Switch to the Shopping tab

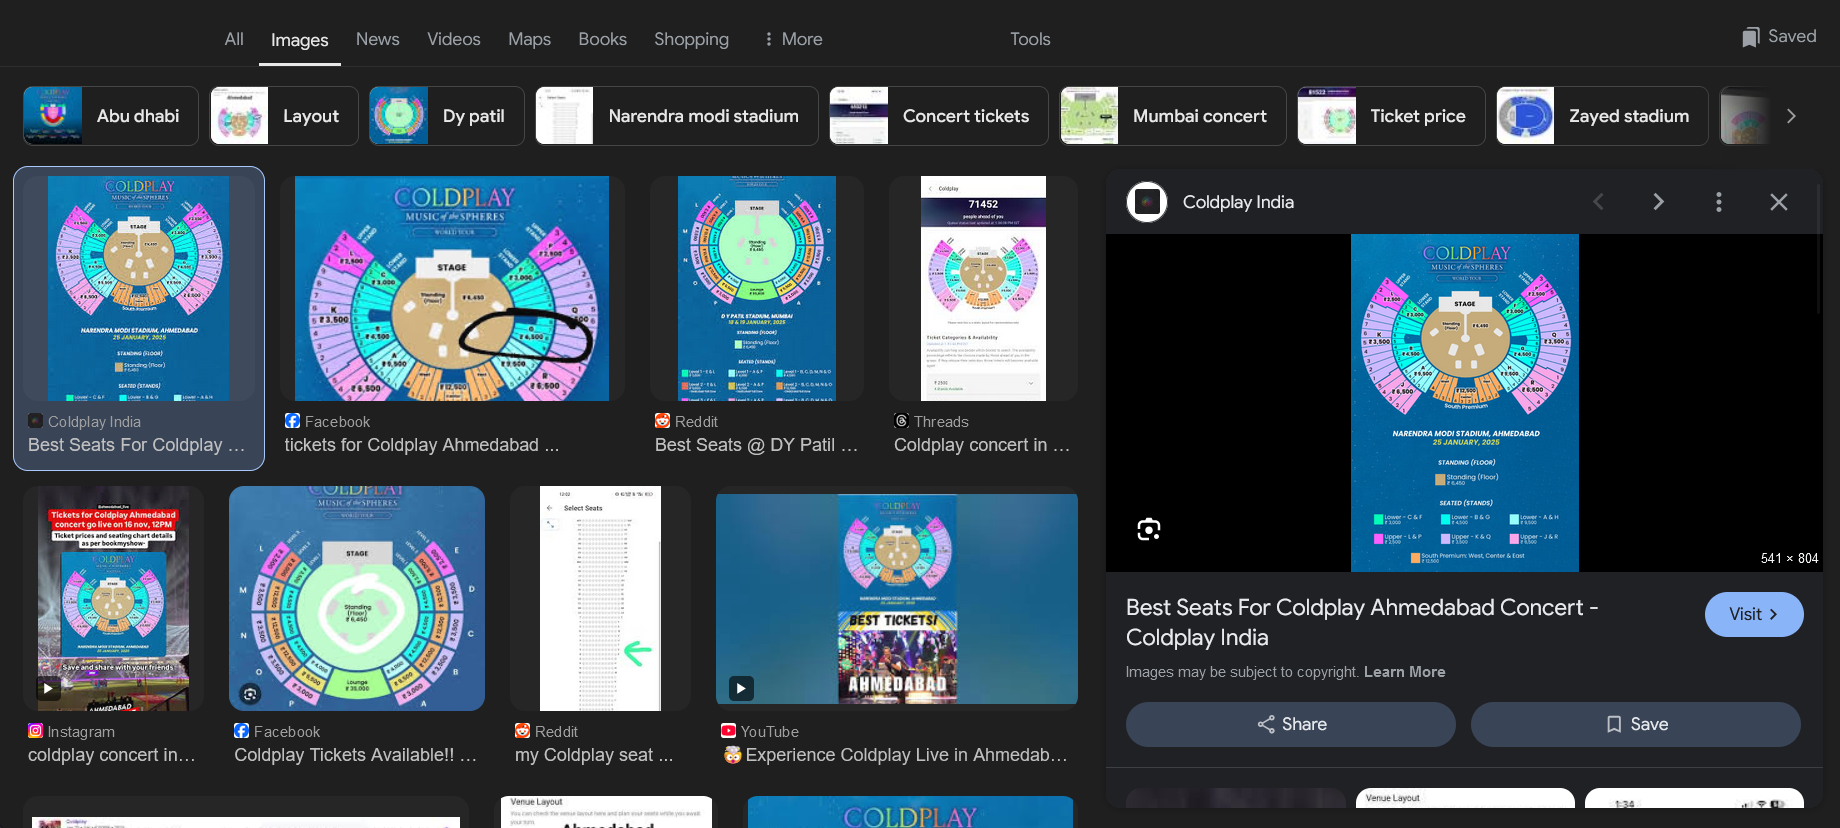click(x=691, y=39)
